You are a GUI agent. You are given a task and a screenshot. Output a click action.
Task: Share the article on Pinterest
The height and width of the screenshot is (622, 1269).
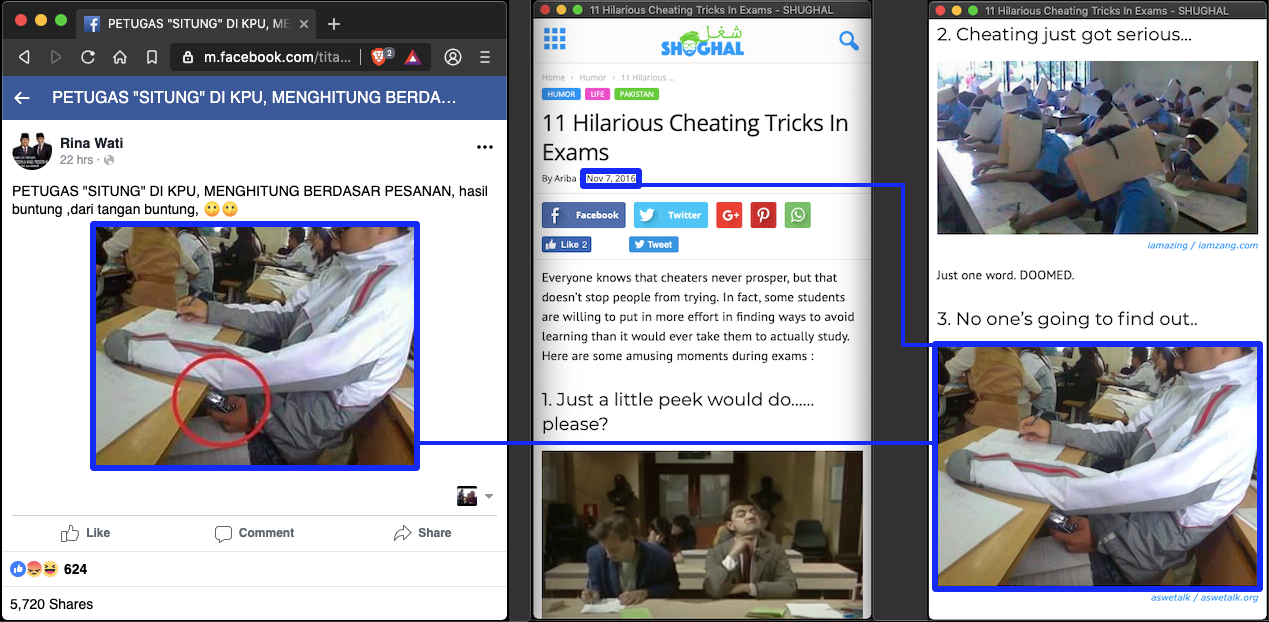(763, 215)
